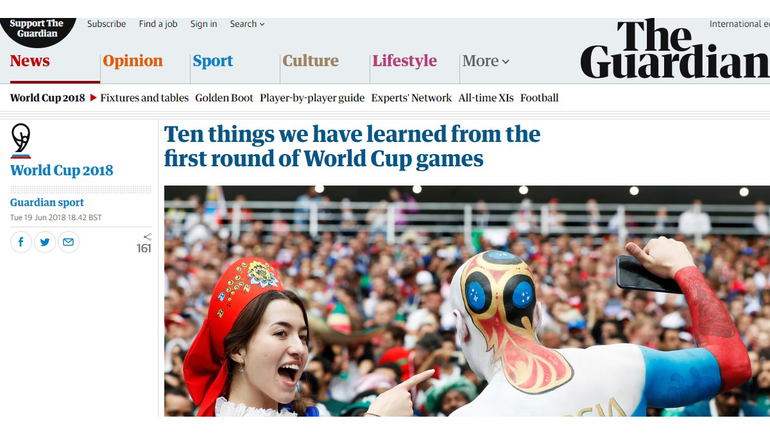Viewport: 770px width, 434px height.
Task: Click the Support The Guardian badge
Action: point(38,32)
